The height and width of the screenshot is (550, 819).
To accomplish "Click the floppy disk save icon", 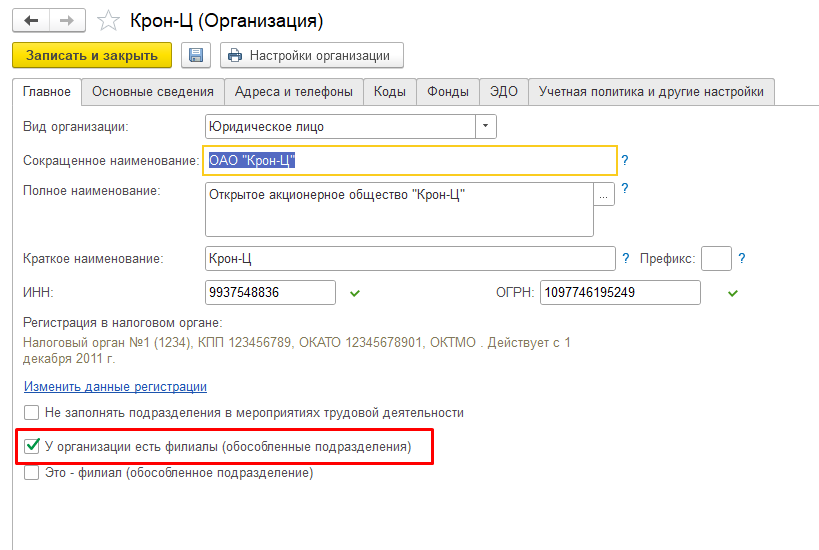I will pyautogui.click(x=195, y=55).
